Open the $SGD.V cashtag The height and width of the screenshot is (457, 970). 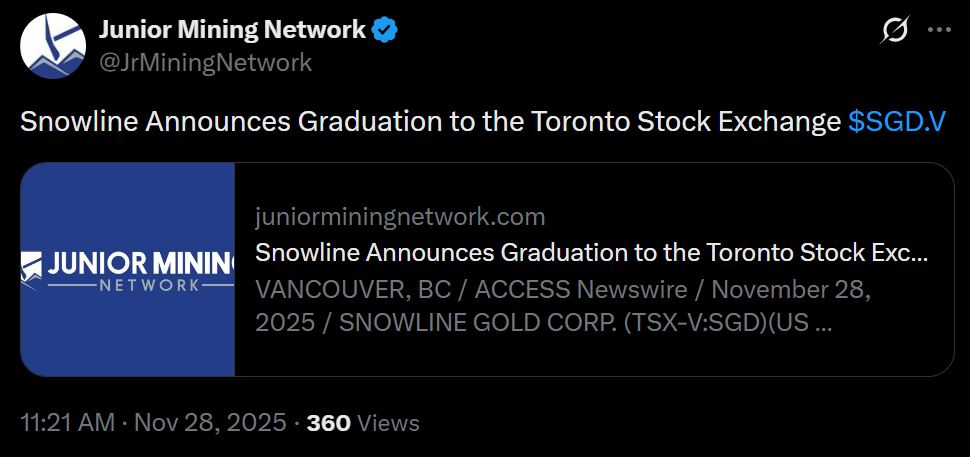[897, 121]
